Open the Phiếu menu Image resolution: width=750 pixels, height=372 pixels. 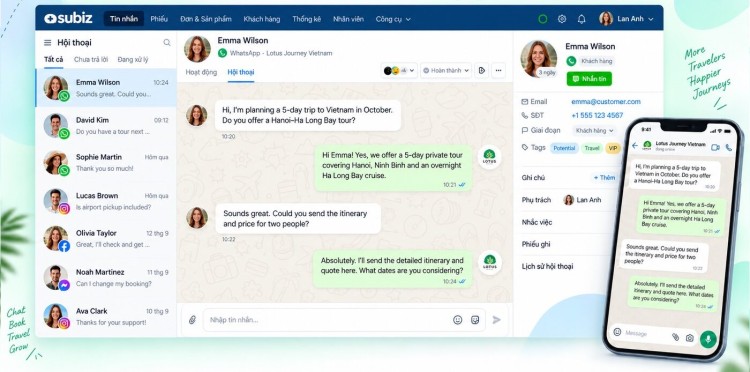tap(159, 19)
